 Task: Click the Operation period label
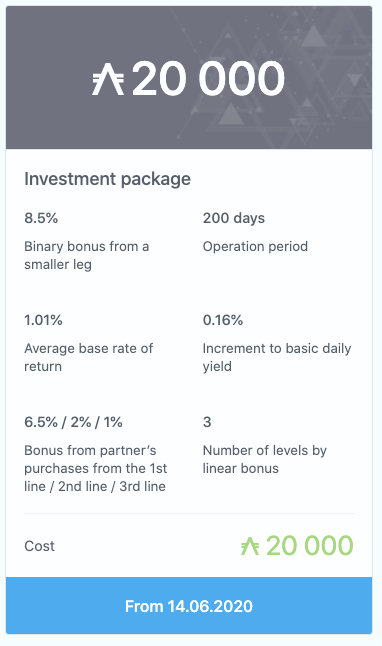tap(255, 246)
